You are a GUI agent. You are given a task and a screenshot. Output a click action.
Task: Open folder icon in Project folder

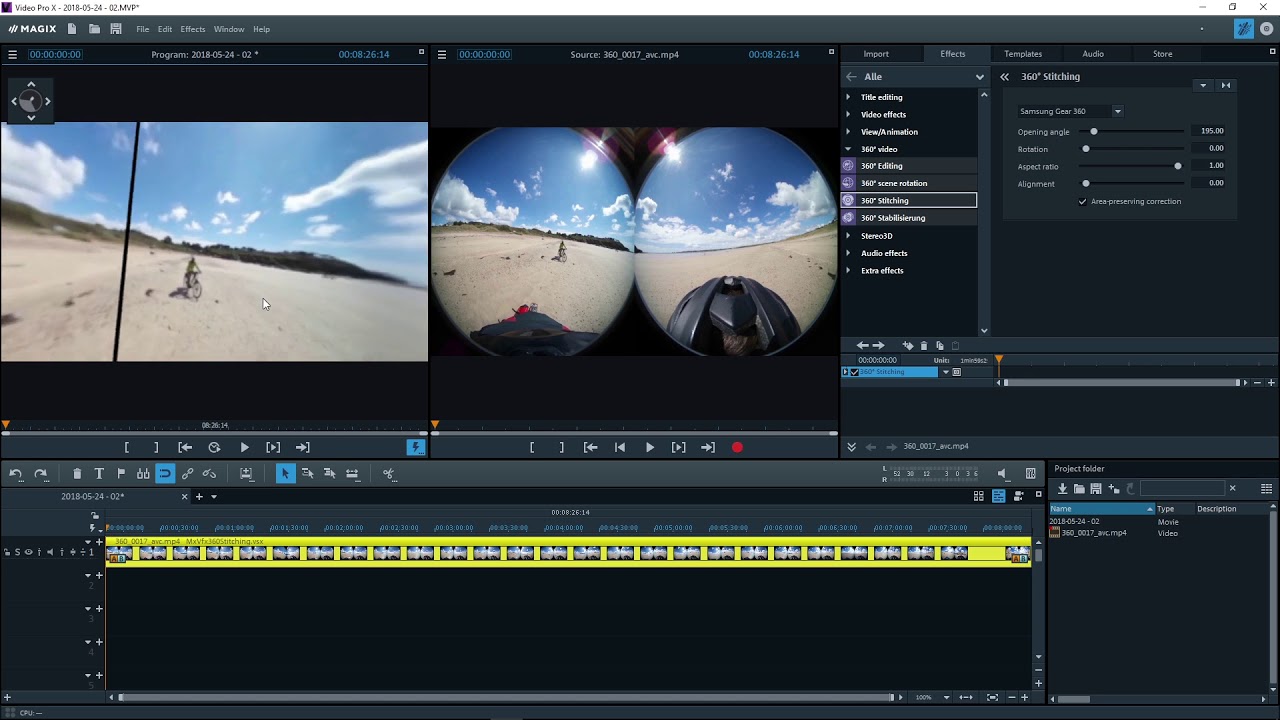(x=1079, y=488)
